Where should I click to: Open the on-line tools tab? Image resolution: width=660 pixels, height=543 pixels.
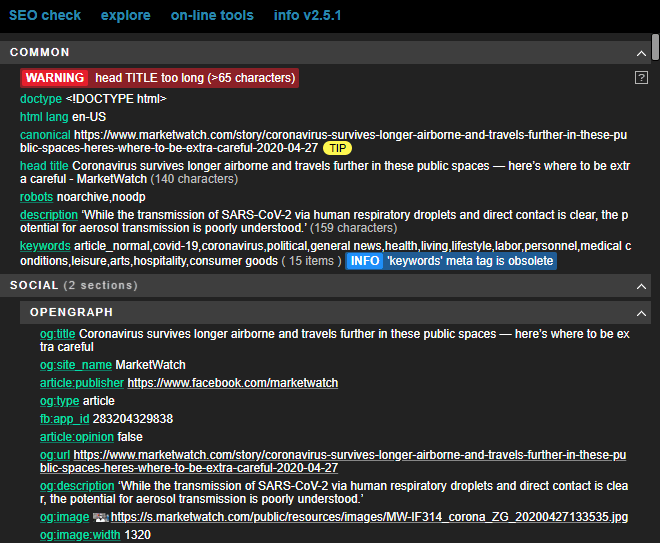(212, 15)
